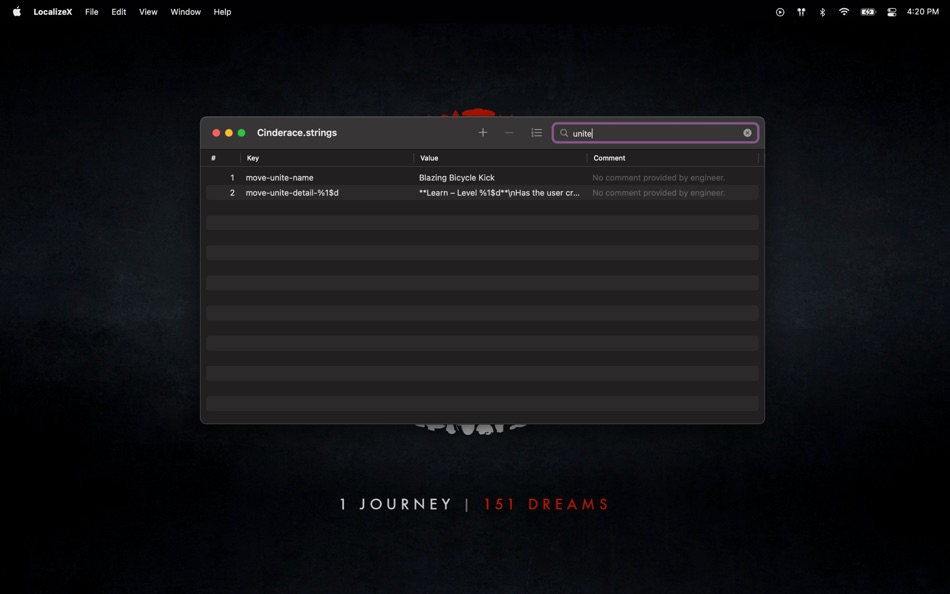Sort by the Key column header

click(327, 158)
